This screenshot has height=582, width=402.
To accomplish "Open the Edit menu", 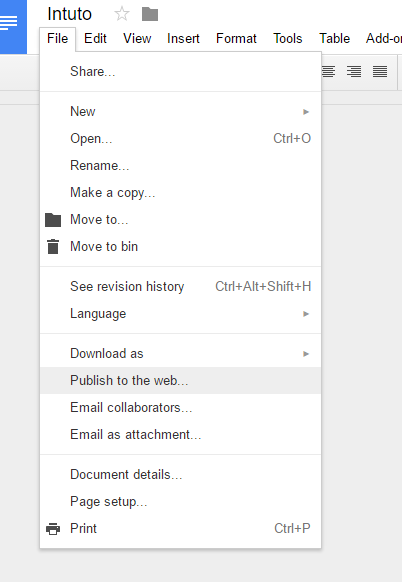I will [x=95, y=39].
